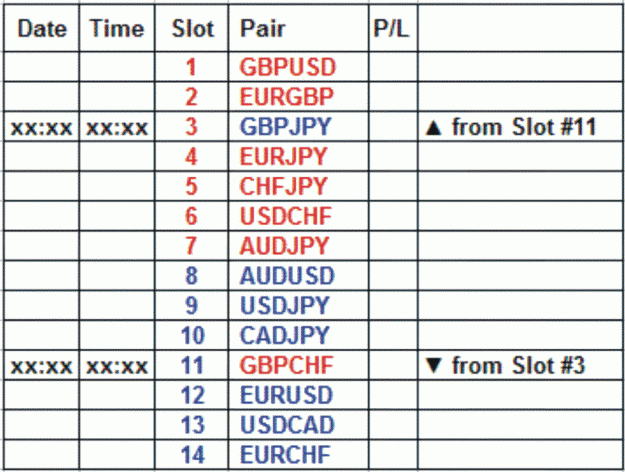Select the Date column header
Screen dimensions: 625x472
(x=41, y=28)
